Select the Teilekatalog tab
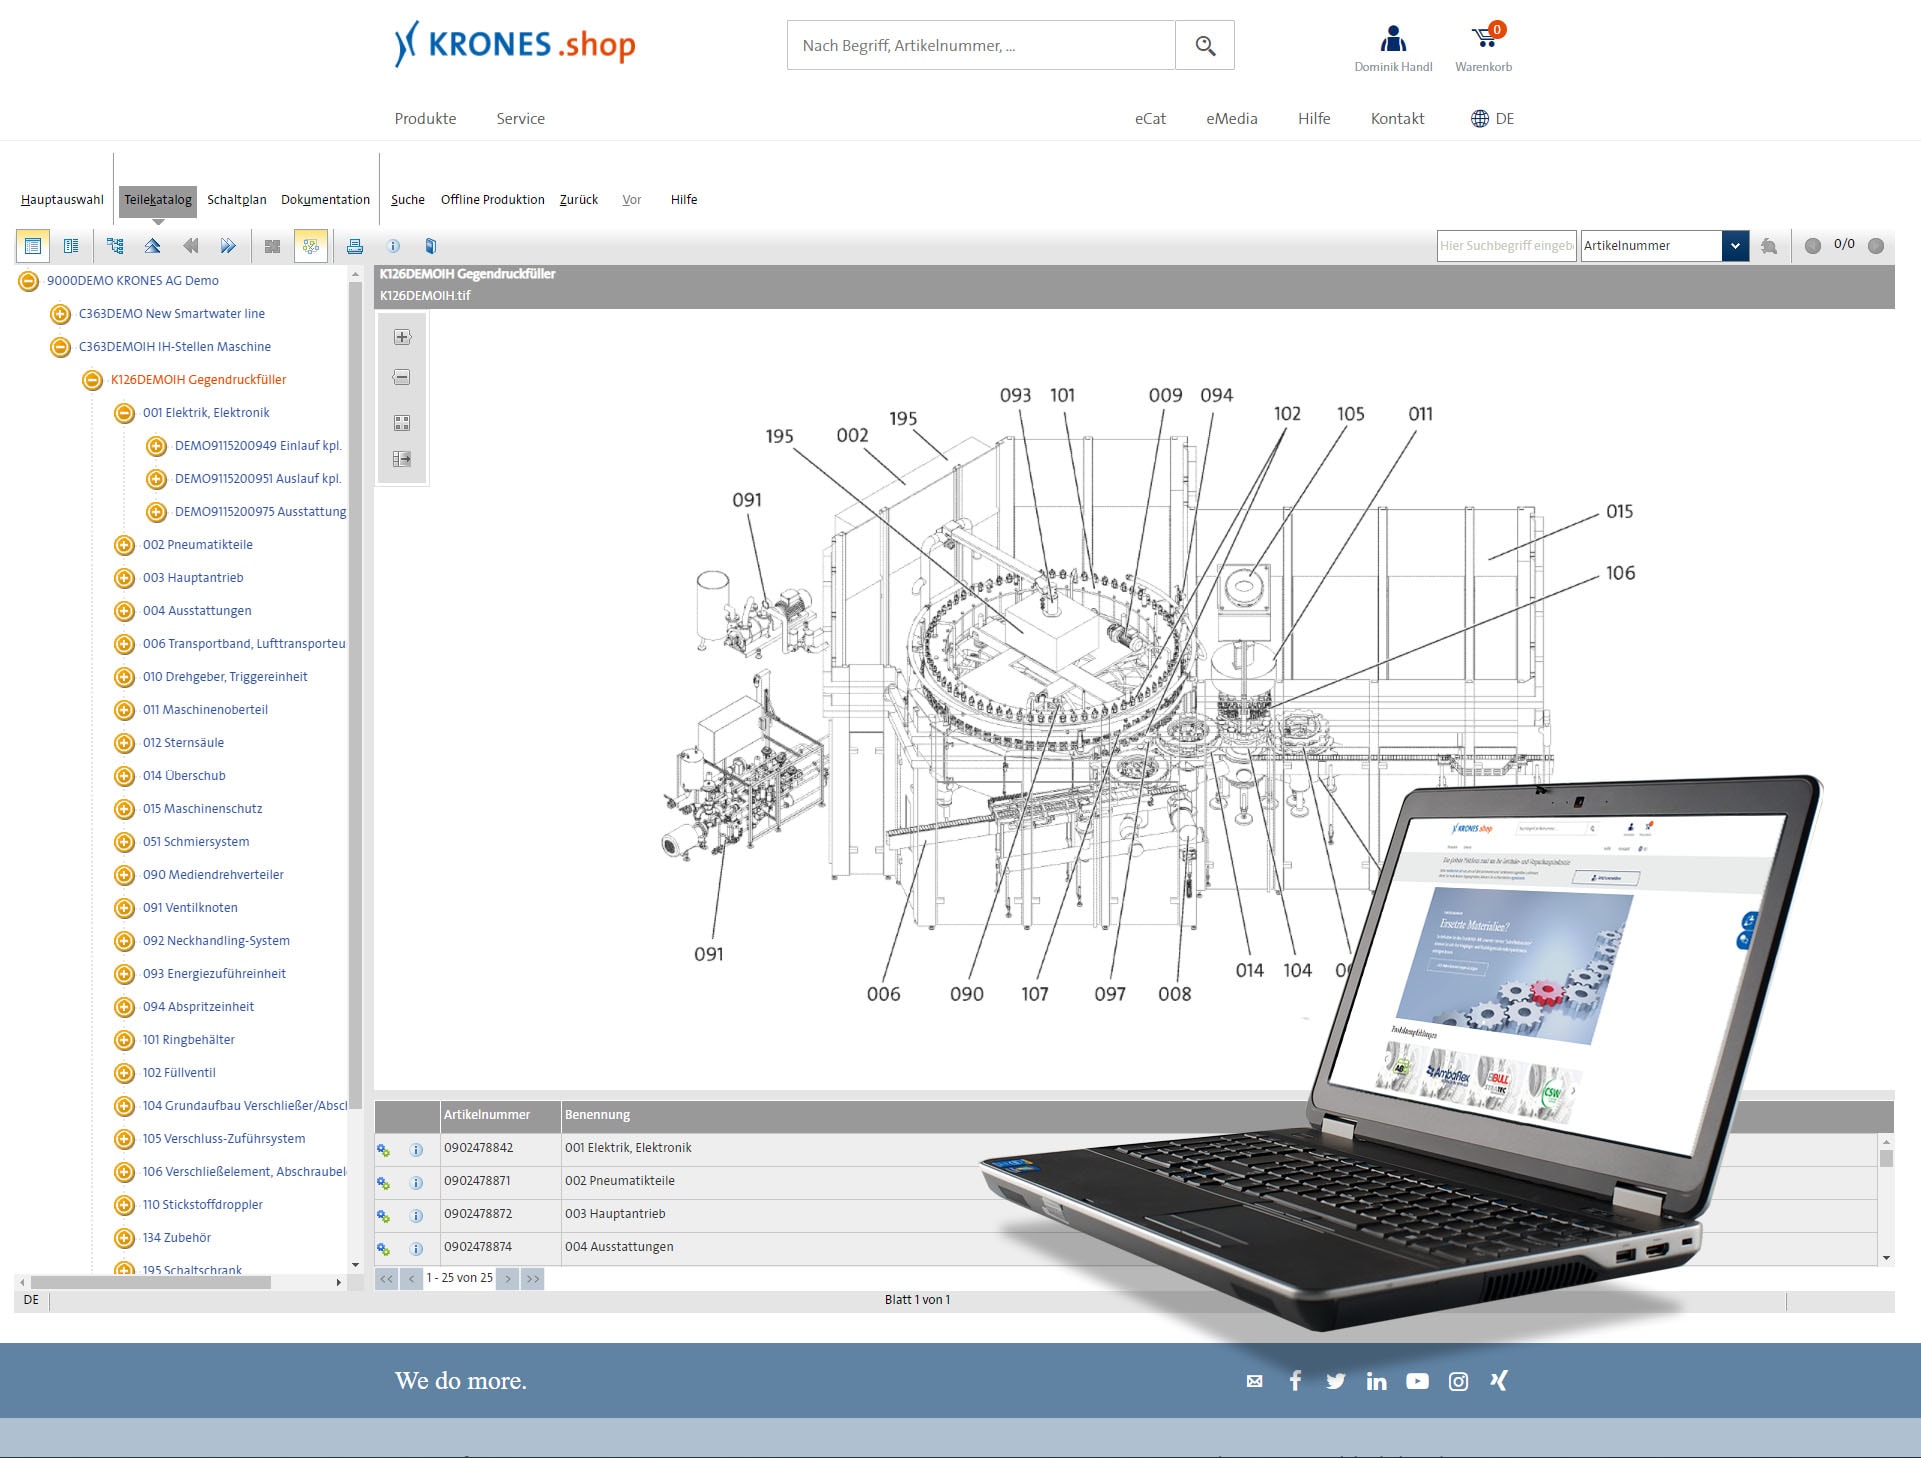 (157, 200)
